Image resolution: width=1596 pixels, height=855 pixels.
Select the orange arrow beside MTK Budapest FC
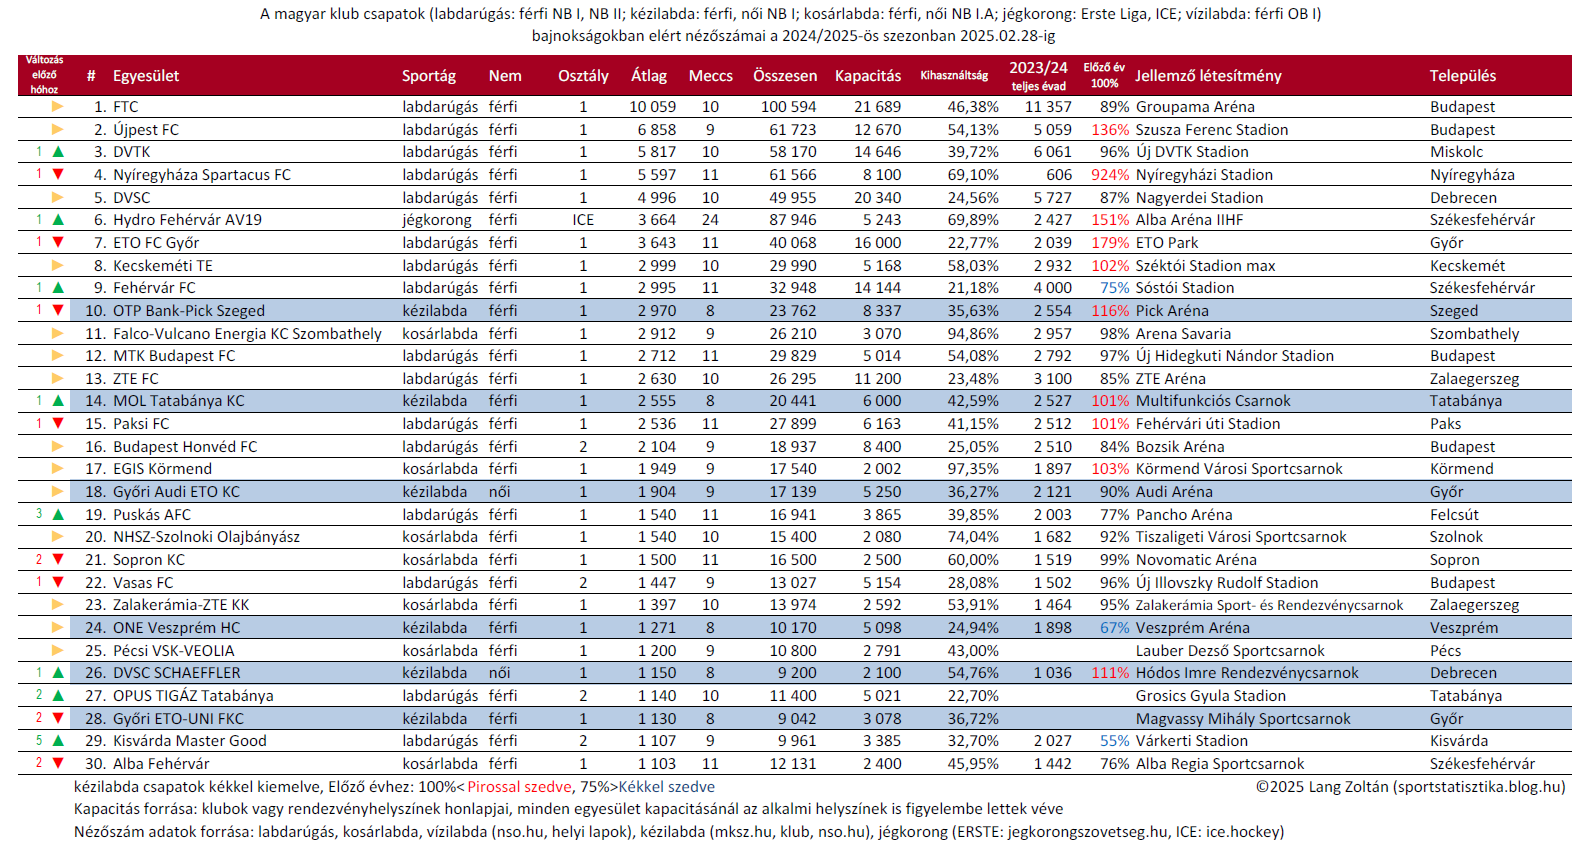tap(58, 356)
